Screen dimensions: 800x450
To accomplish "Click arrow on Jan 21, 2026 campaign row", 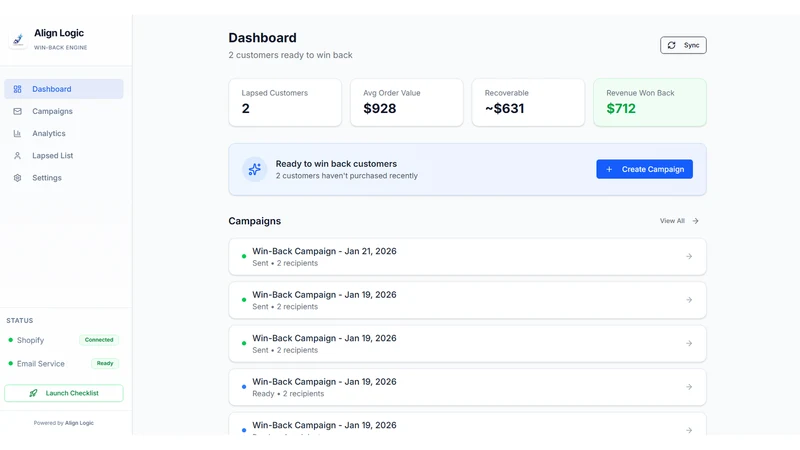I will click(689, 256).
